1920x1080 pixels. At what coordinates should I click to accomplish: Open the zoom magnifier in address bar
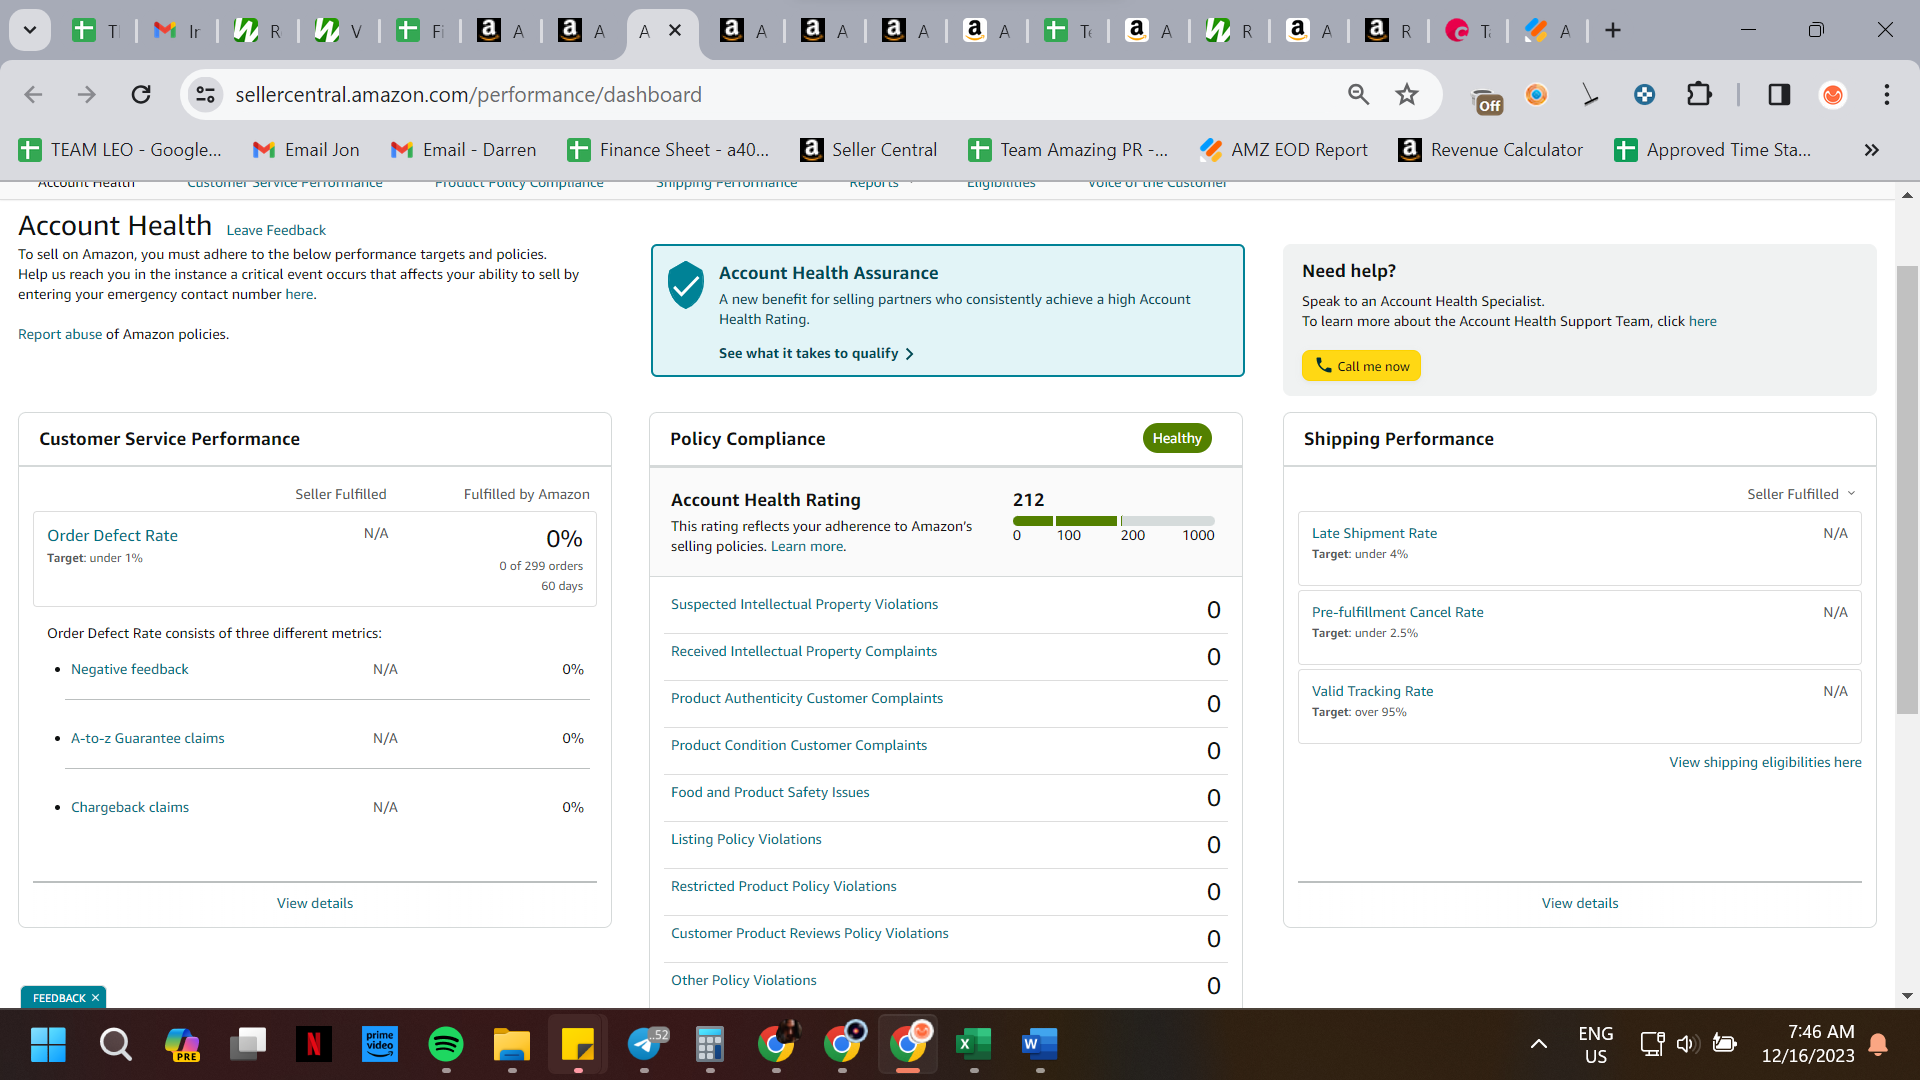point(1358,95)
